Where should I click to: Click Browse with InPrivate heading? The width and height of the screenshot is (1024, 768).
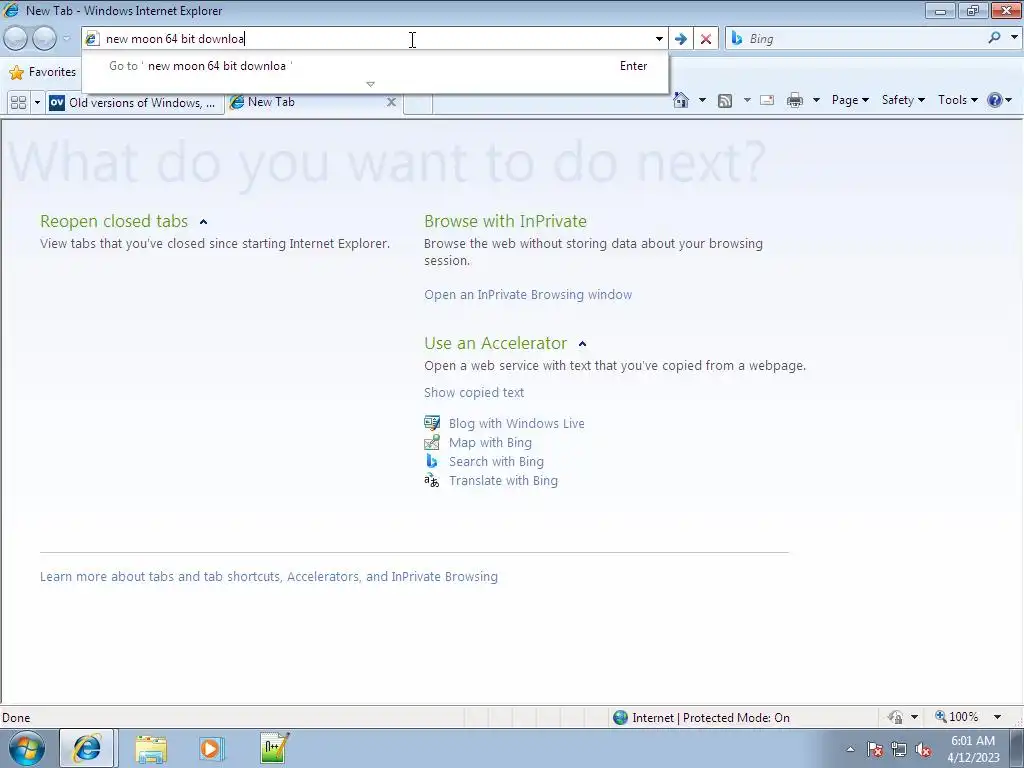coord(505,221)
